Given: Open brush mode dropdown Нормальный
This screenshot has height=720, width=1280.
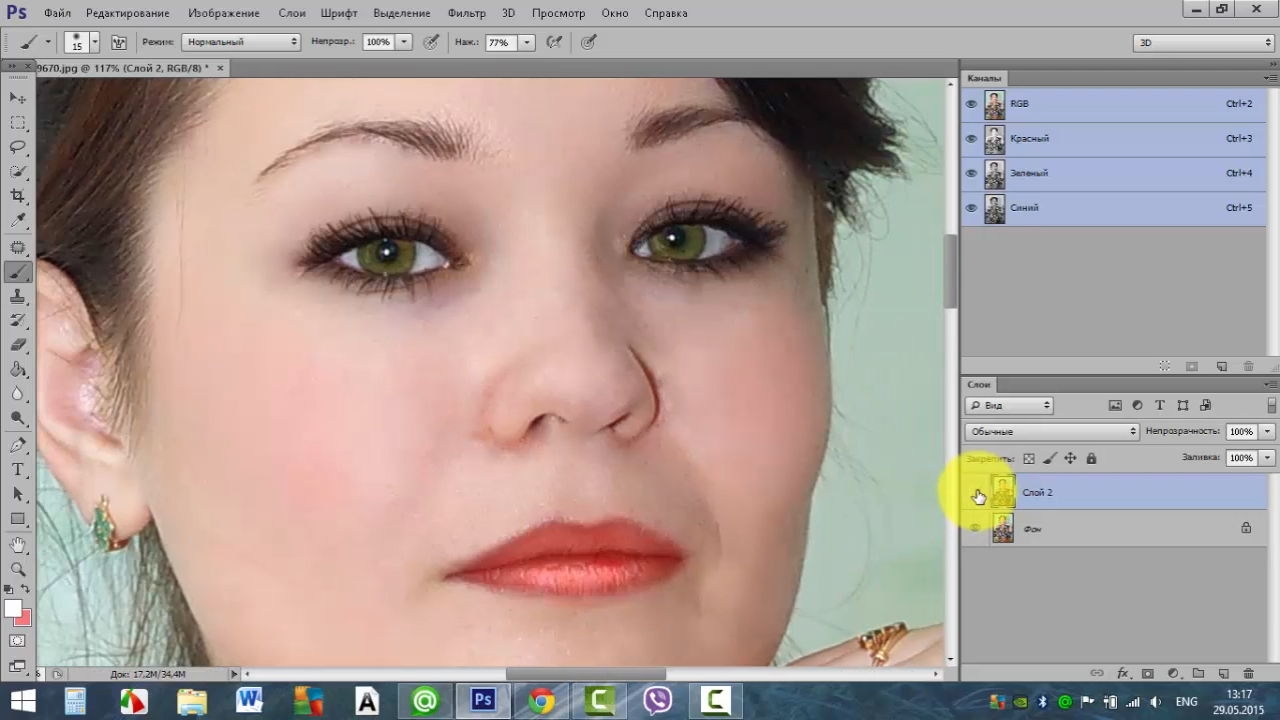Looking at the screenshot, I should click(240, 42).
